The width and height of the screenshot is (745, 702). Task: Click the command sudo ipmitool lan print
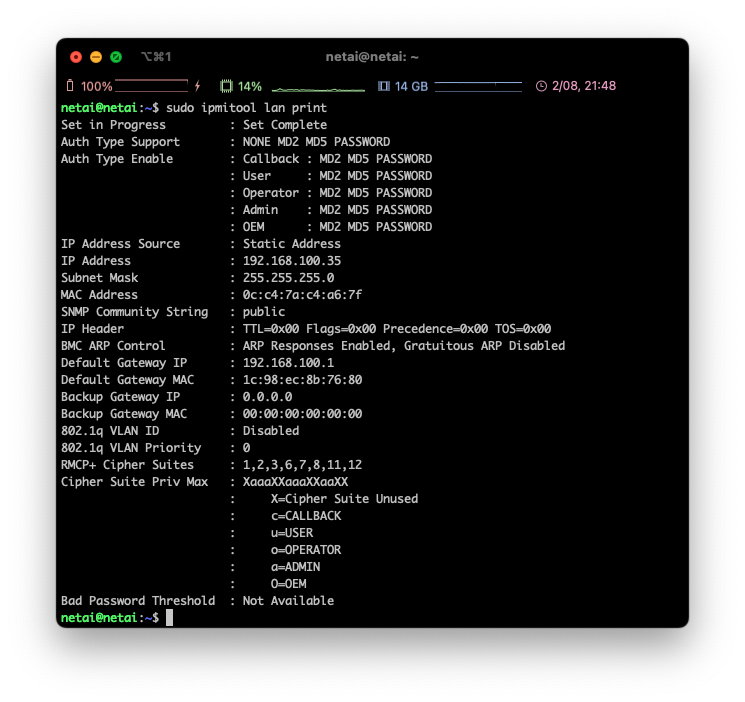(x=247, y=108)
